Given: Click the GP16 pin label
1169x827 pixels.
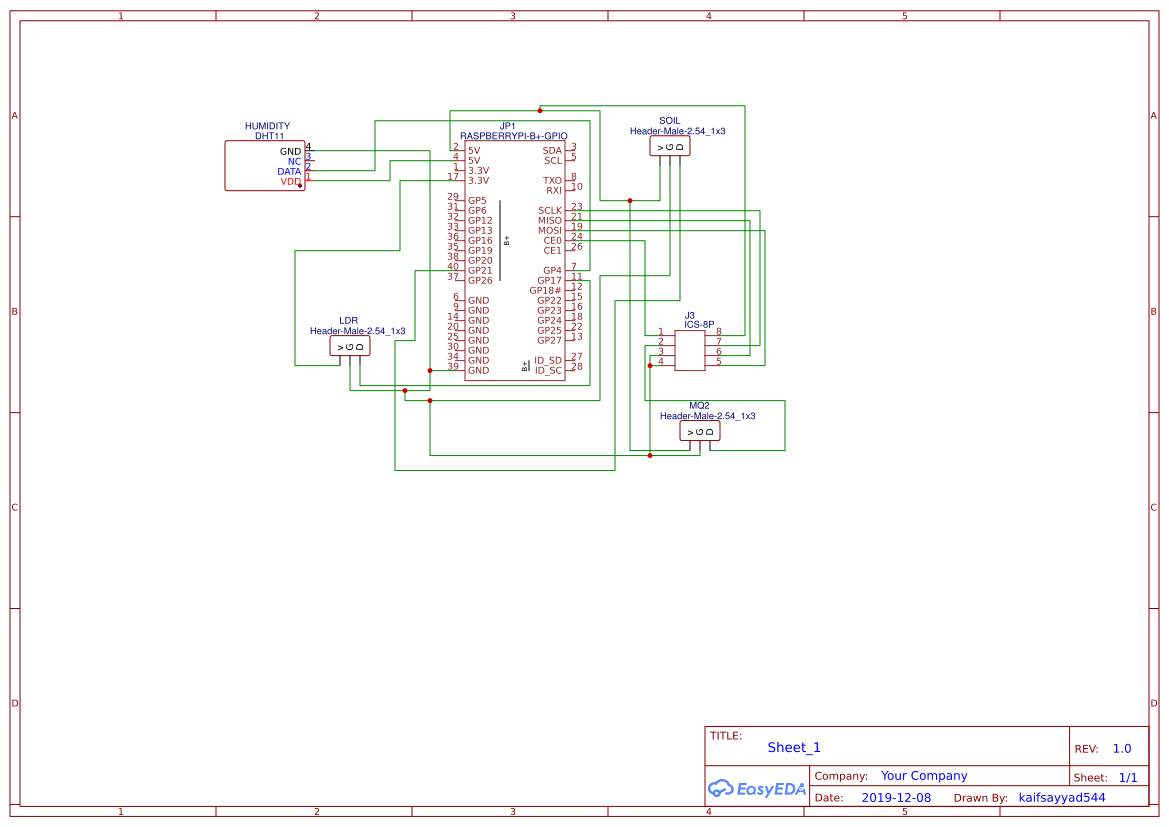Looking at the screenshot, I should 480,240.
